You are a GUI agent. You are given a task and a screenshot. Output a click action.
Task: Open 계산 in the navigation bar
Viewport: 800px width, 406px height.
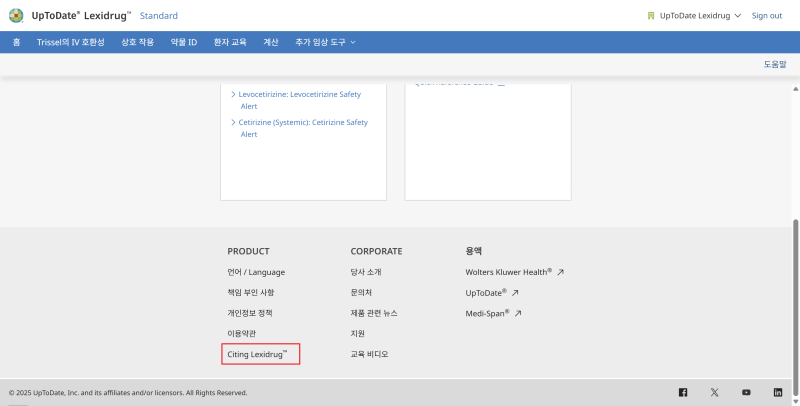(270, 42)
